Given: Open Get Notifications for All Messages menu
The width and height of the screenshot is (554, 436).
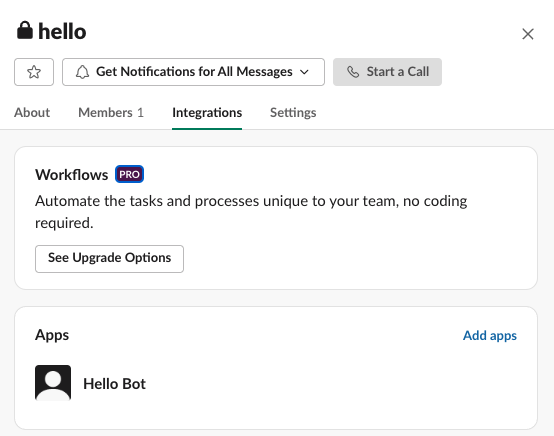Looking at the screenshot, I should pyautogui.click(x=193, y=72).
